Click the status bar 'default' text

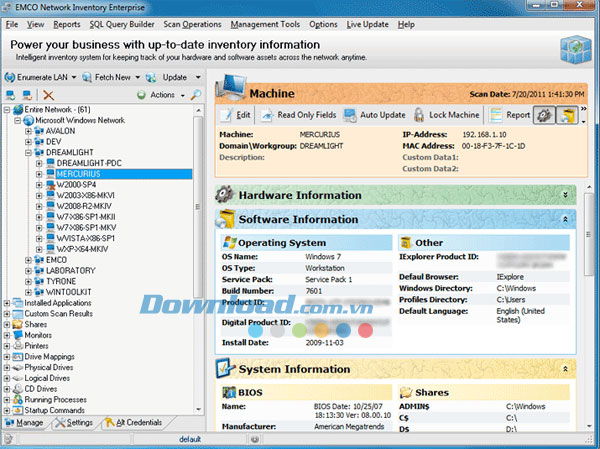coord(190,439)
